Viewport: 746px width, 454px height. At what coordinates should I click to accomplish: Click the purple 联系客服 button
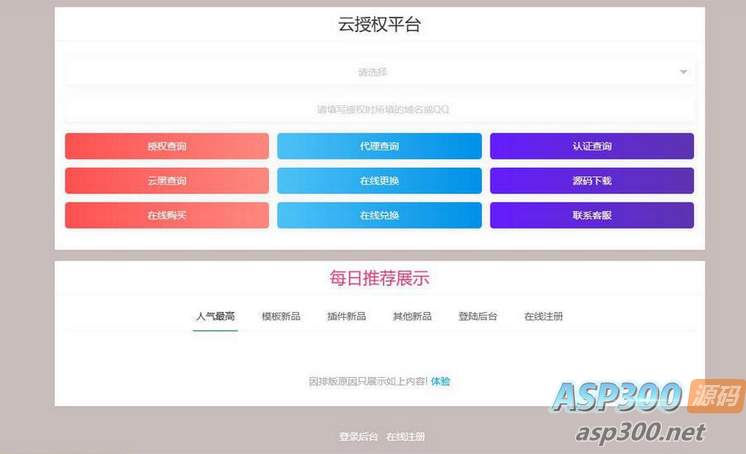(x=592, y=216)
